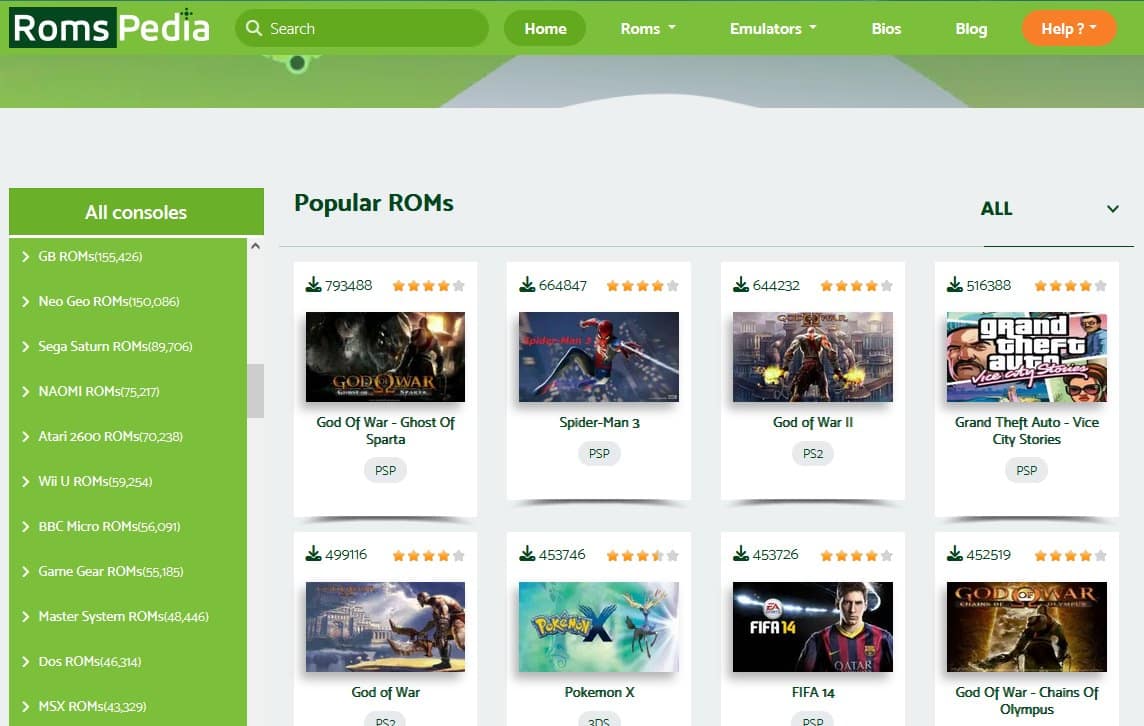This screenshot has height=726, width=1144.
Task: Click the star rating on Pokemon X card
Action: point(642,556)
